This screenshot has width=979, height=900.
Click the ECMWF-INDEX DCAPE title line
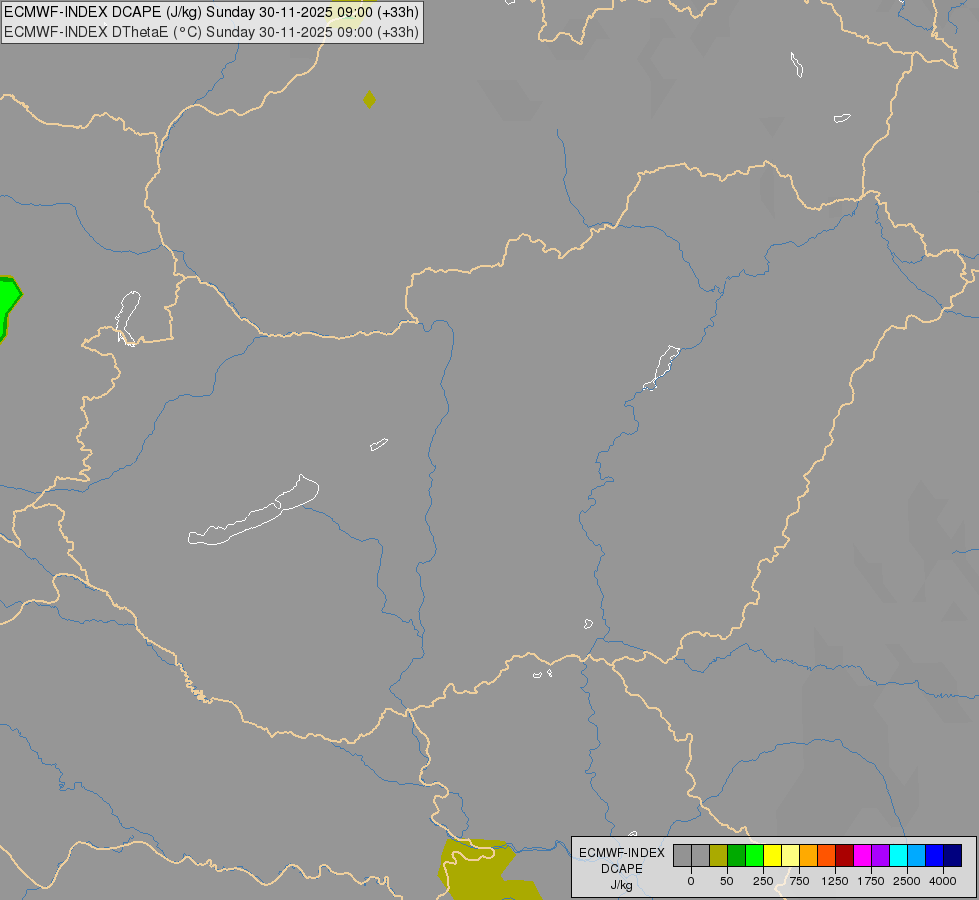pyautogui.click(x=212, y=12)
